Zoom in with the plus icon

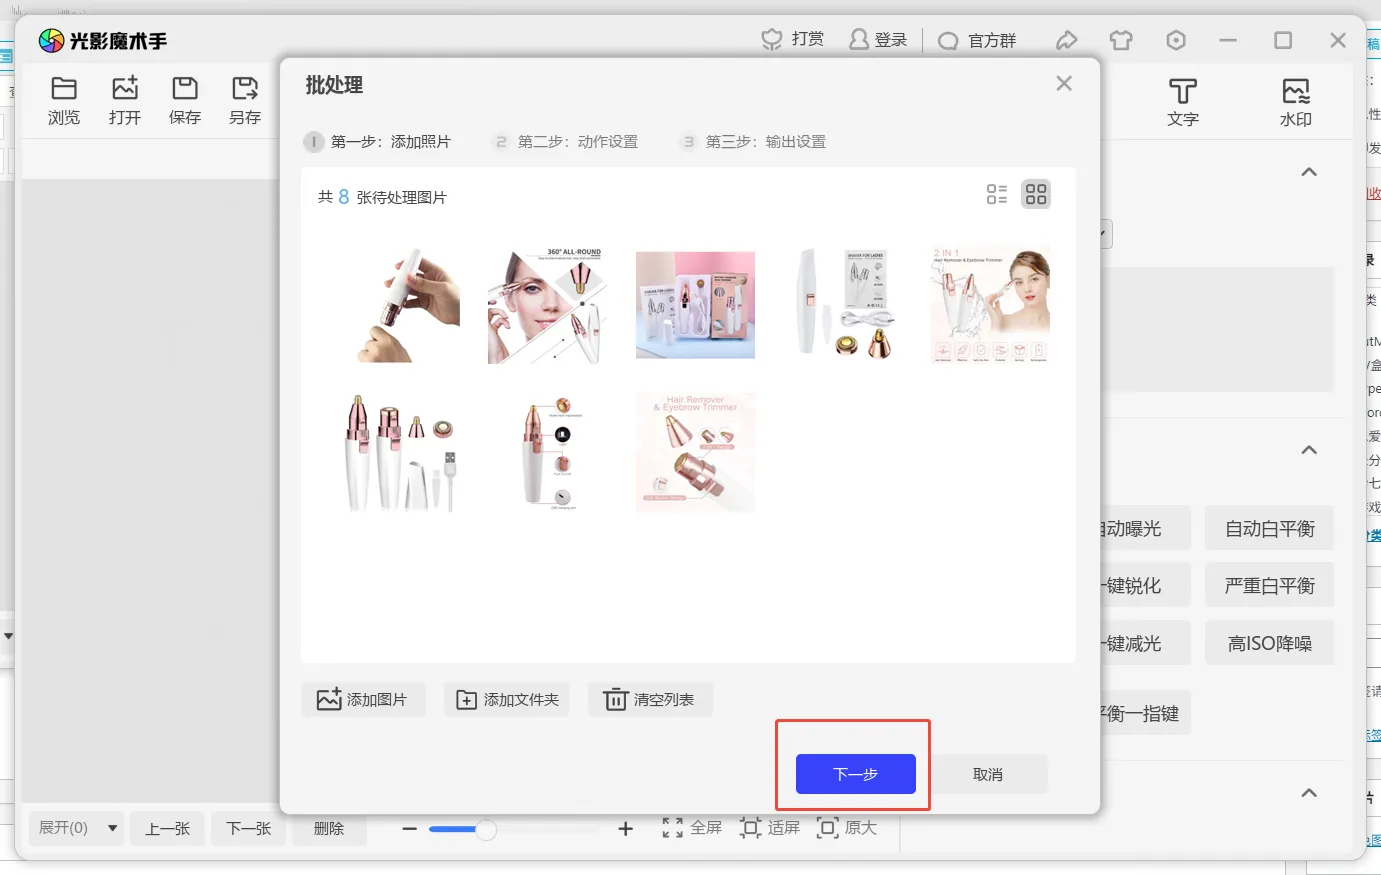[626, 829]
